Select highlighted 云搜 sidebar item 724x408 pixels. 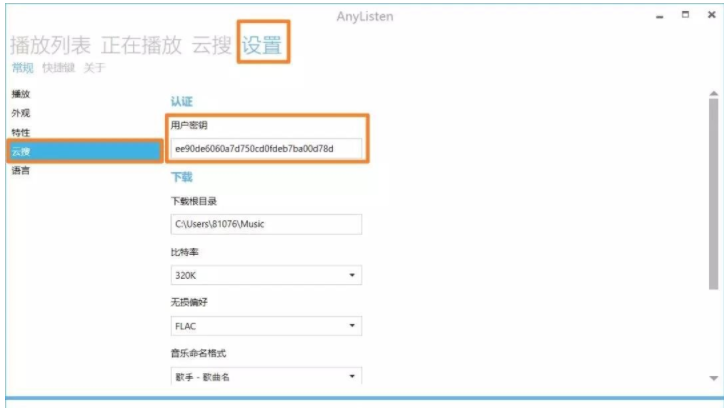[x=85, y=151]
